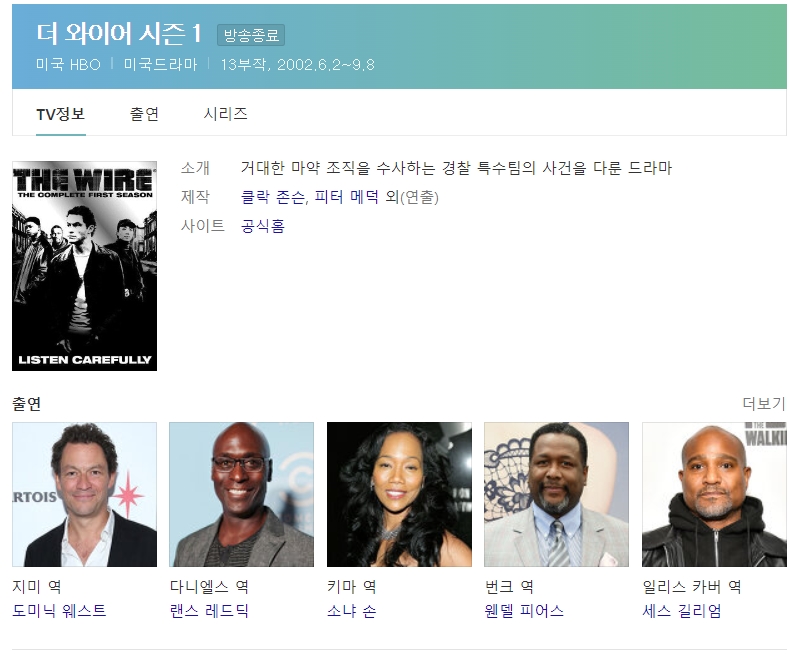
Task: Click the photo above 일리스 카버 역
Action: pyautogui.click(x=714, y=494)
